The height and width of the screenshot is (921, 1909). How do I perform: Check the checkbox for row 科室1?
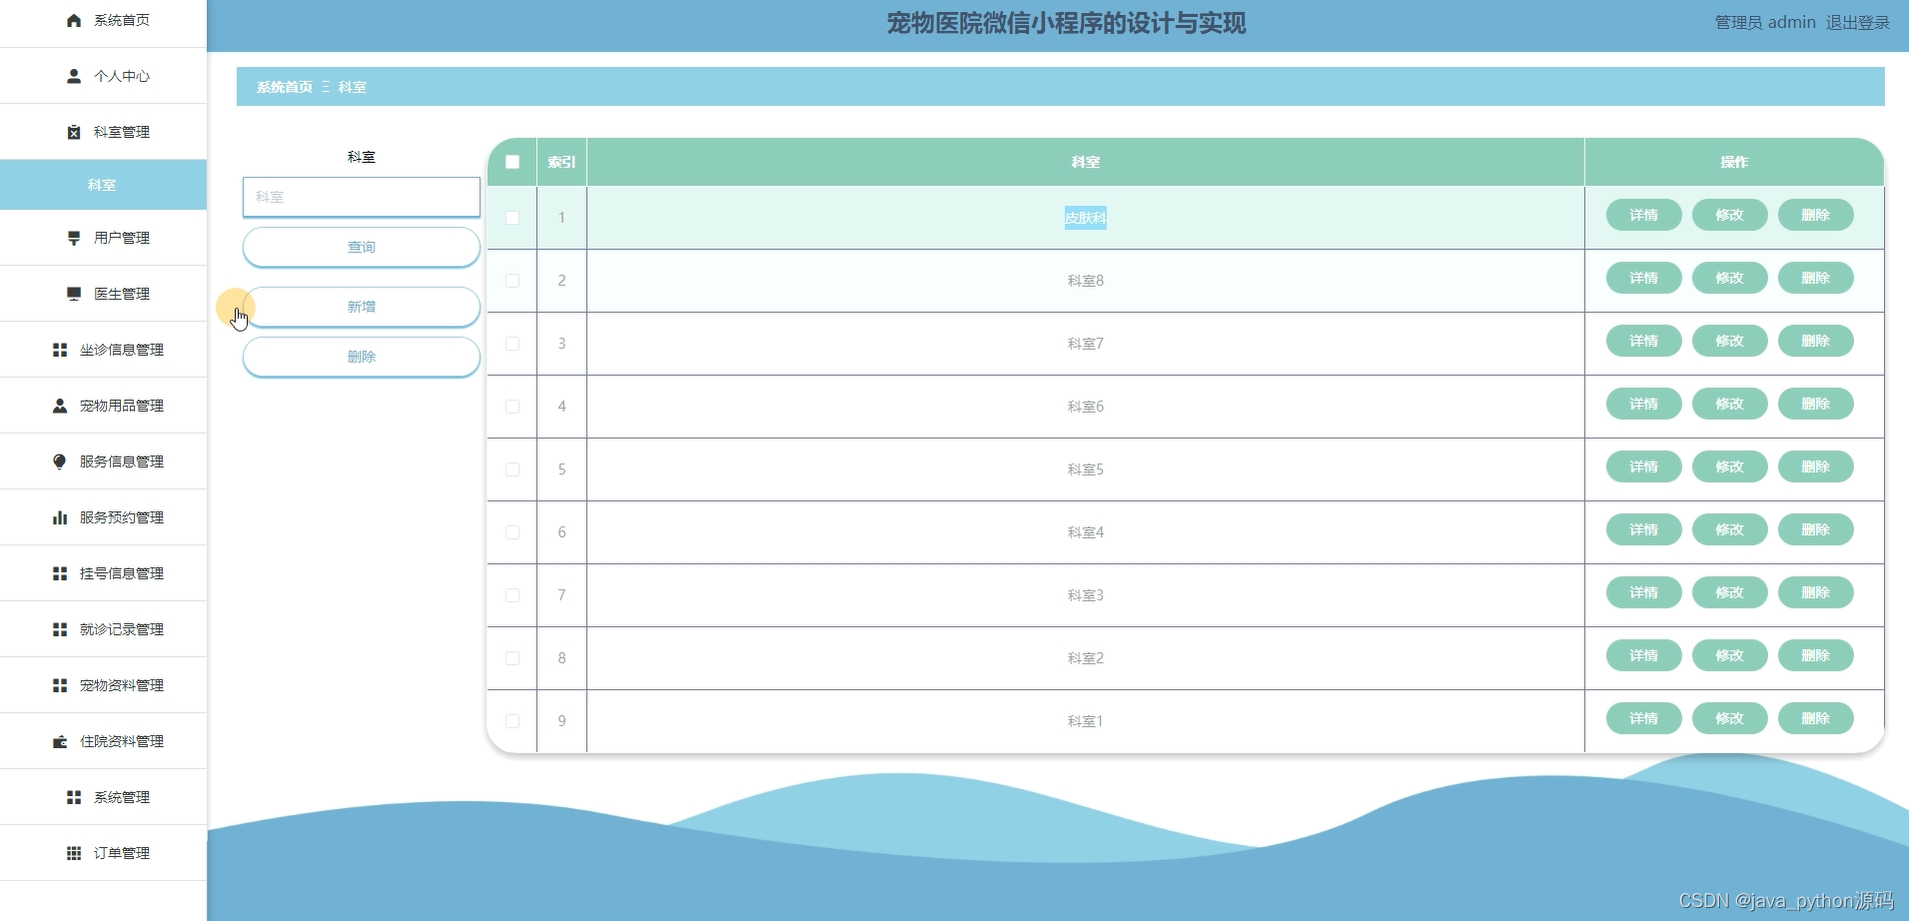point(512,722)
